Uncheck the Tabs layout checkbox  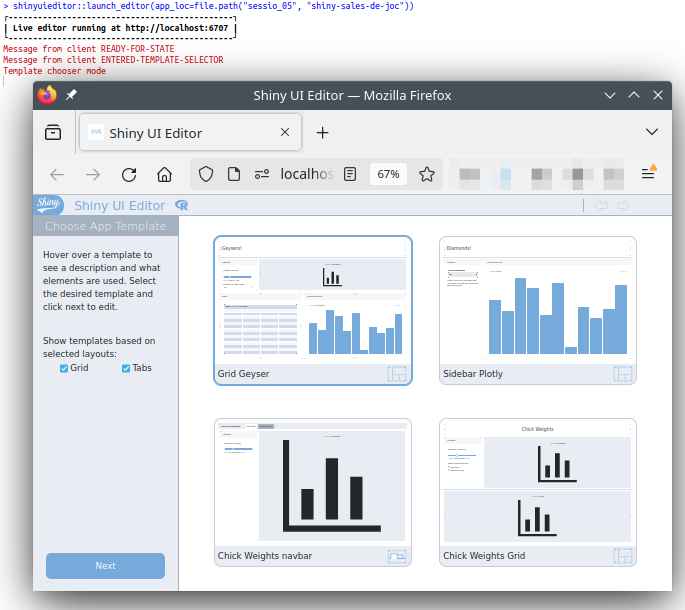126,368
